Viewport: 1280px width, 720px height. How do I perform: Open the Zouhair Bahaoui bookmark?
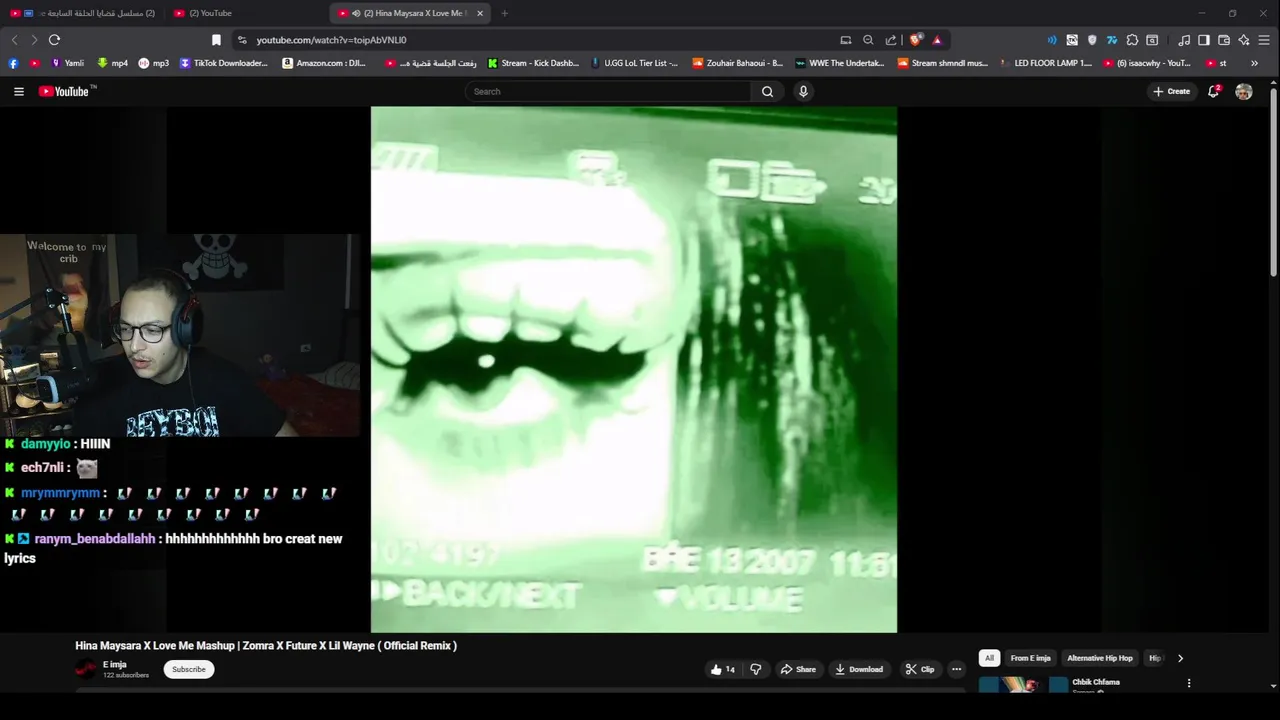(x=738, y=63)
